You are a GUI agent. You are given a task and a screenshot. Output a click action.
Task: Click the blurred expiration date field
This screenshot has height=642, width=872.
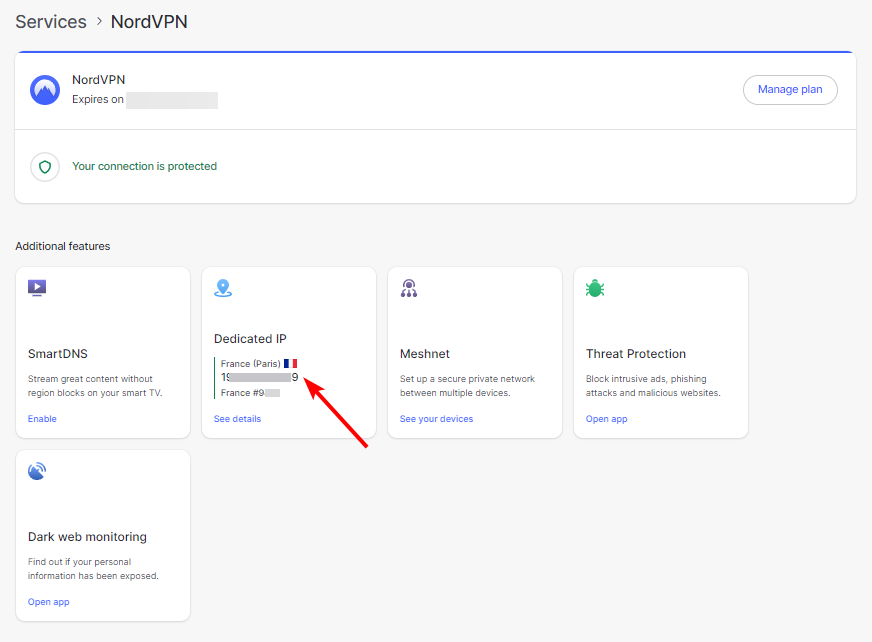(x=170, y=99)
